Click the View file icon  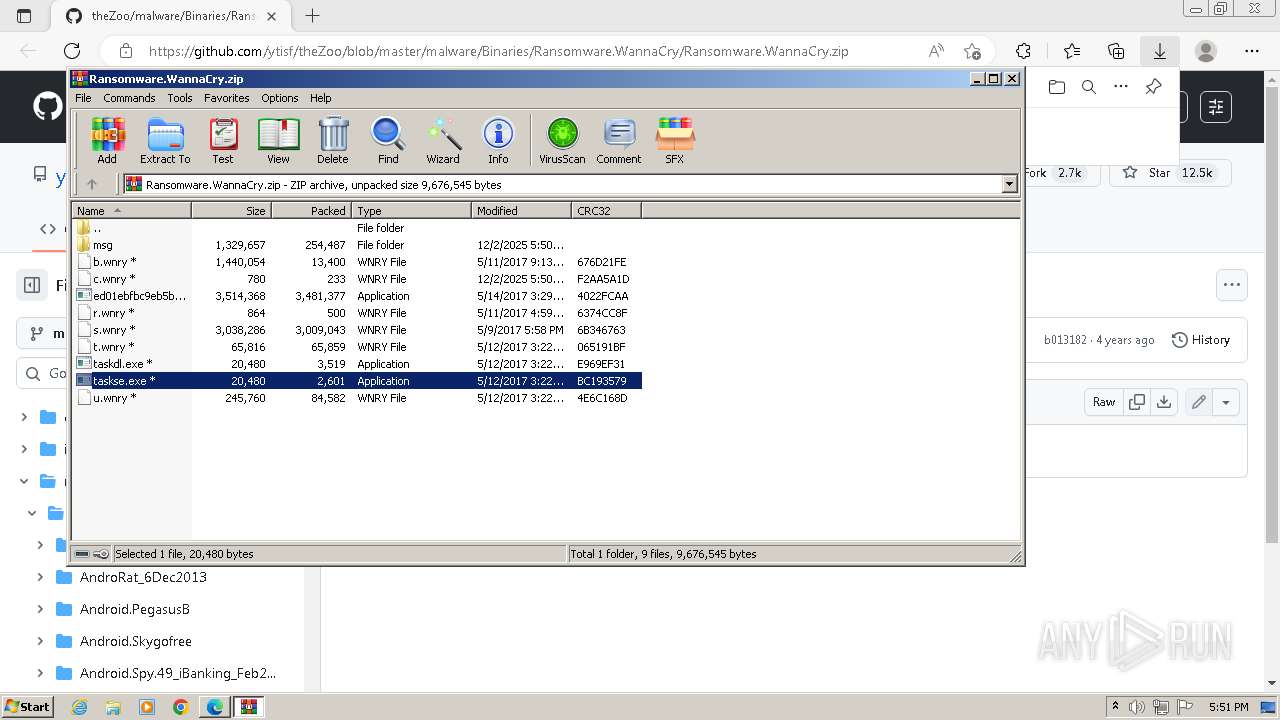pyautogui.click(x=278, y=140)
